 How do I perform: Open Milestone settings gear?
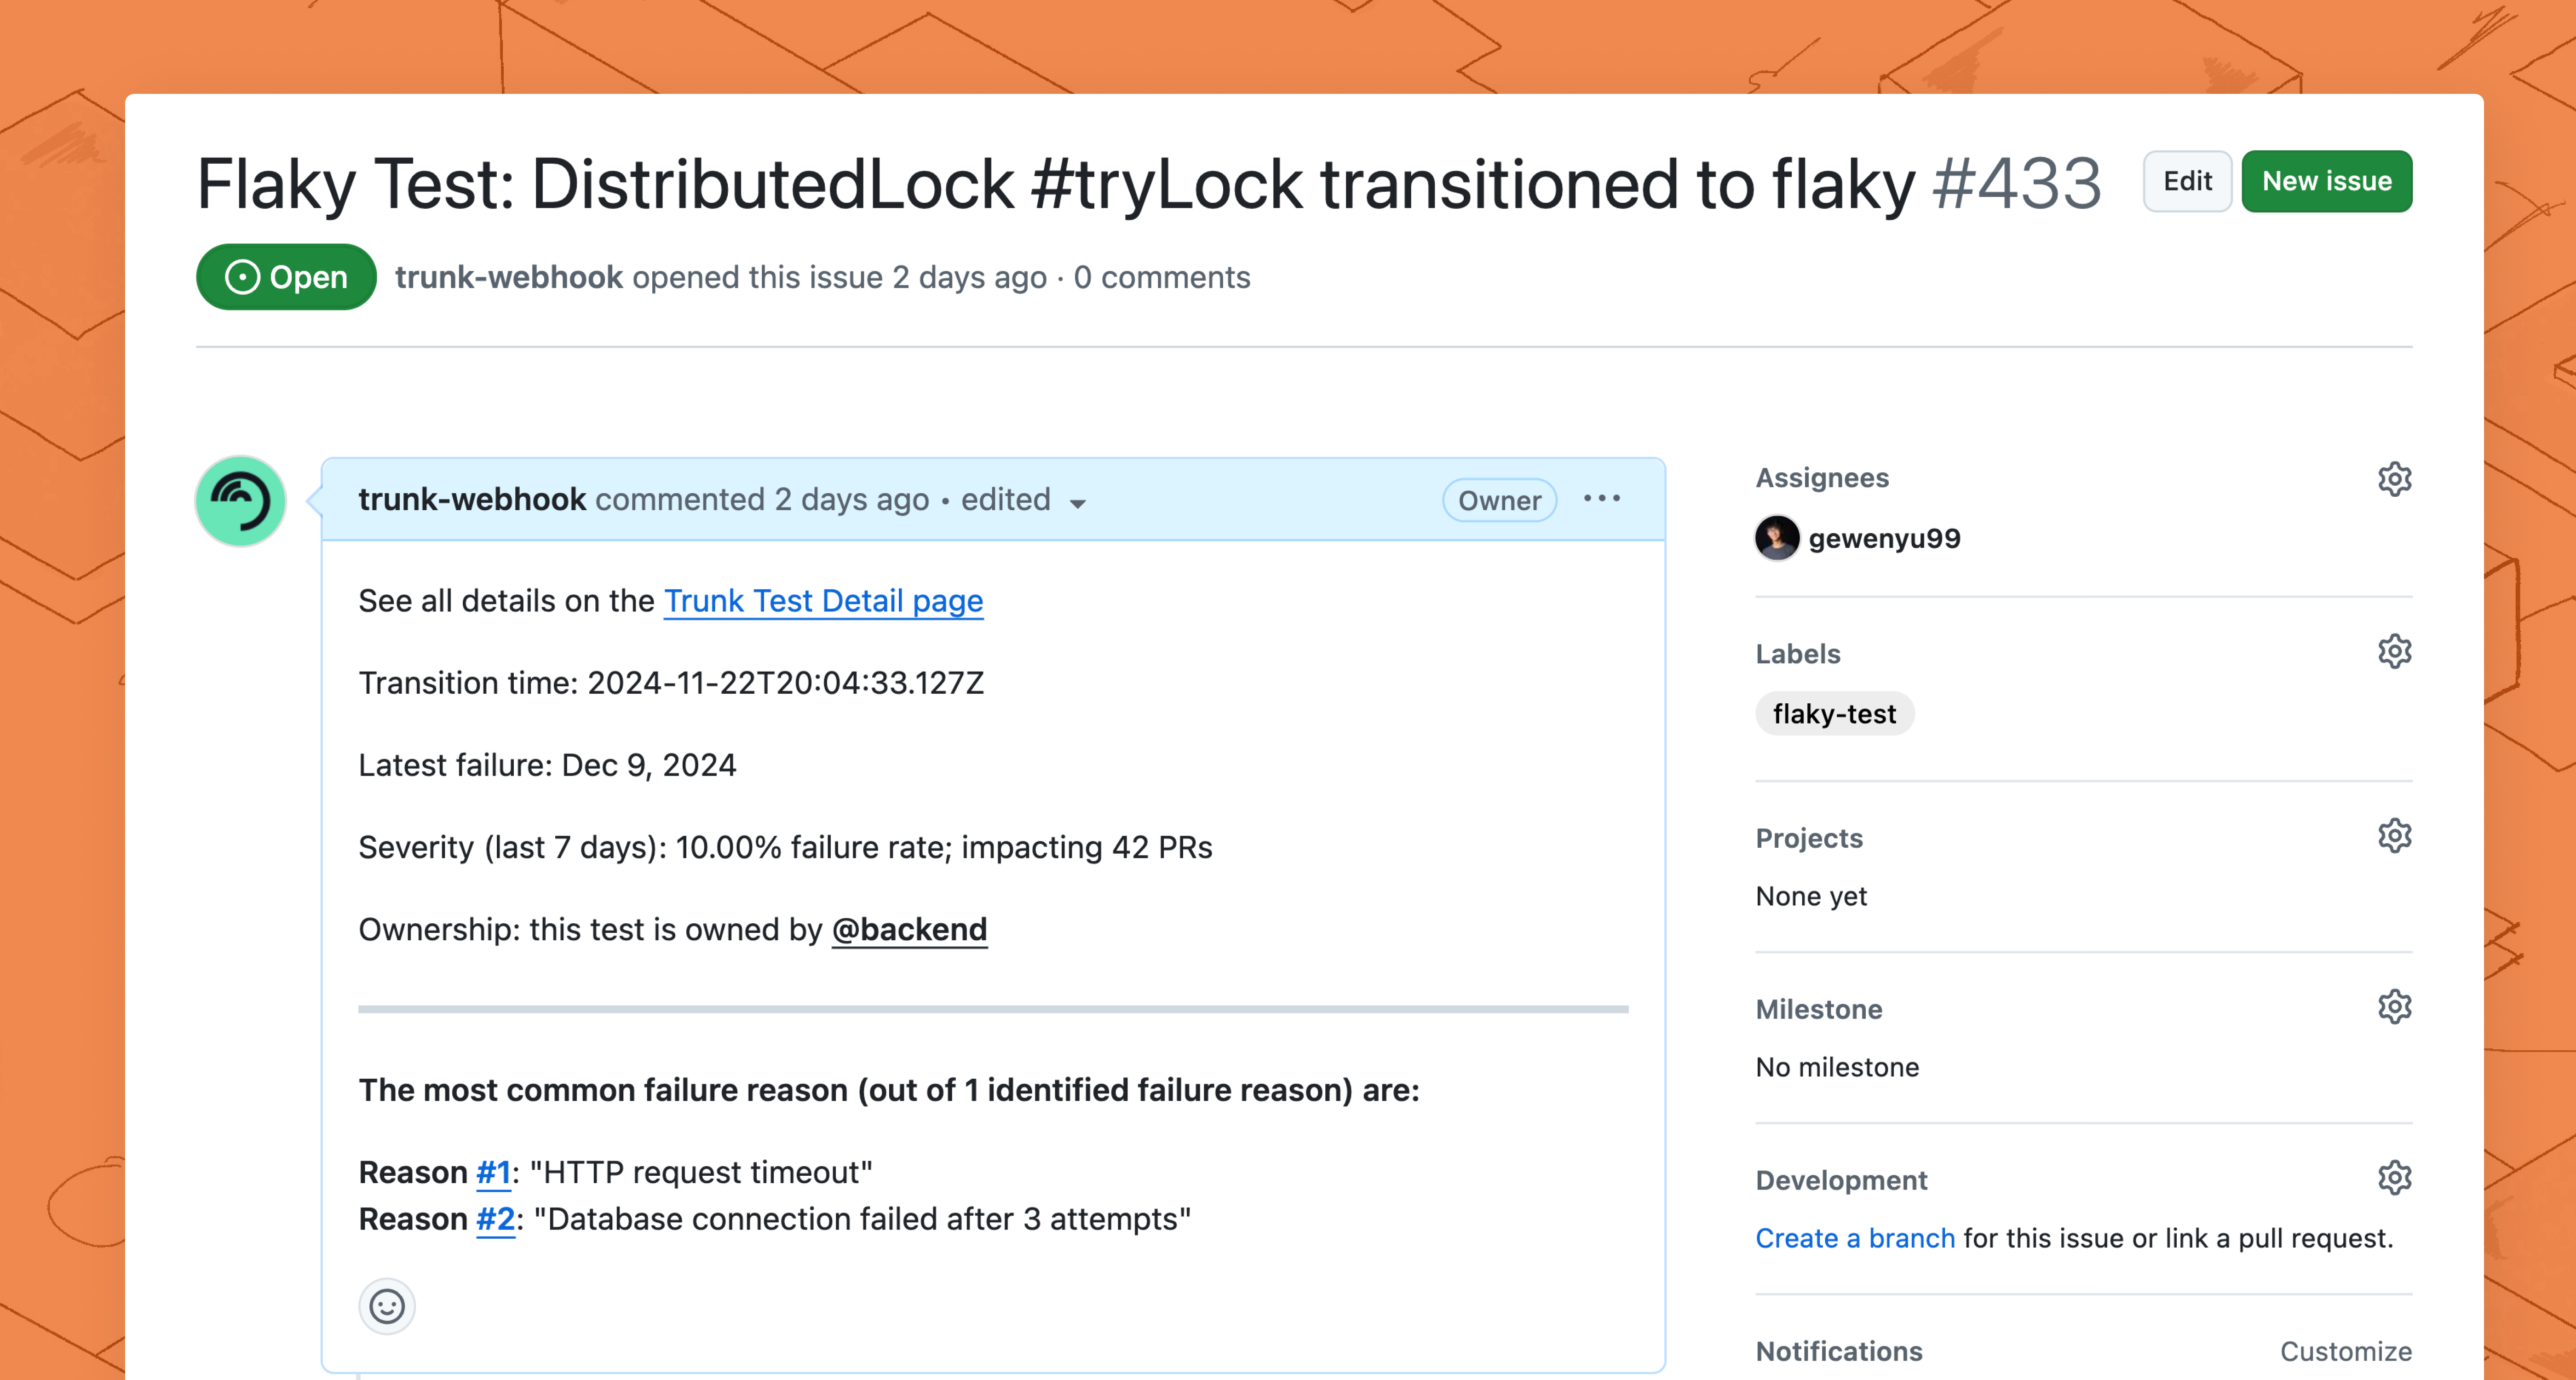coord(2394,1007)
